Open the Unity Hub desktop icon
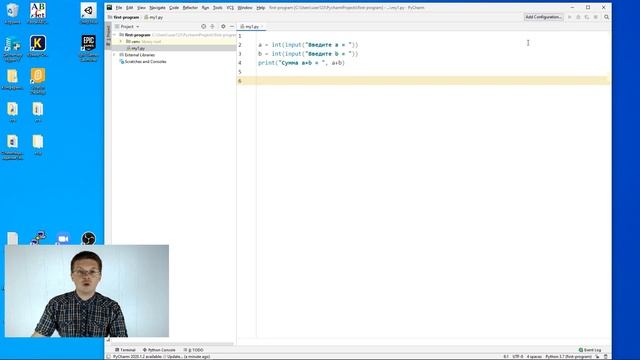The image size is (640, 360). point(89,13)
